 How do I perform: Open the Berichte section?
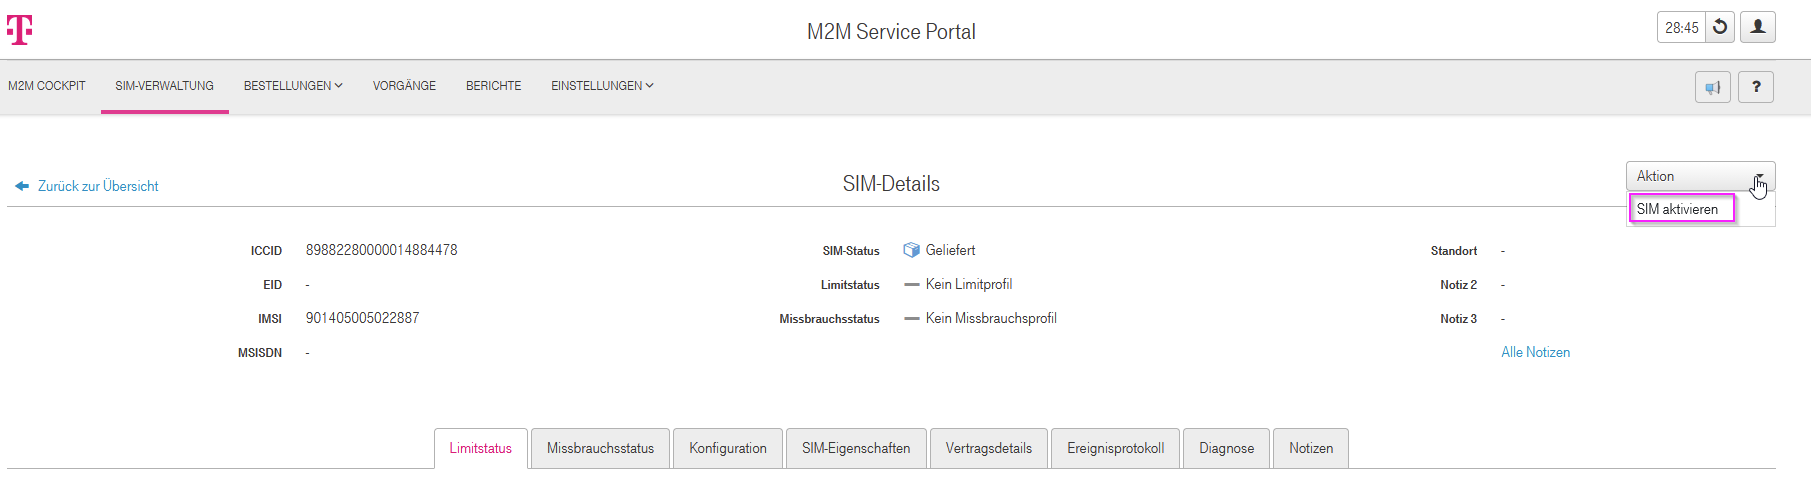coord(493,86)
